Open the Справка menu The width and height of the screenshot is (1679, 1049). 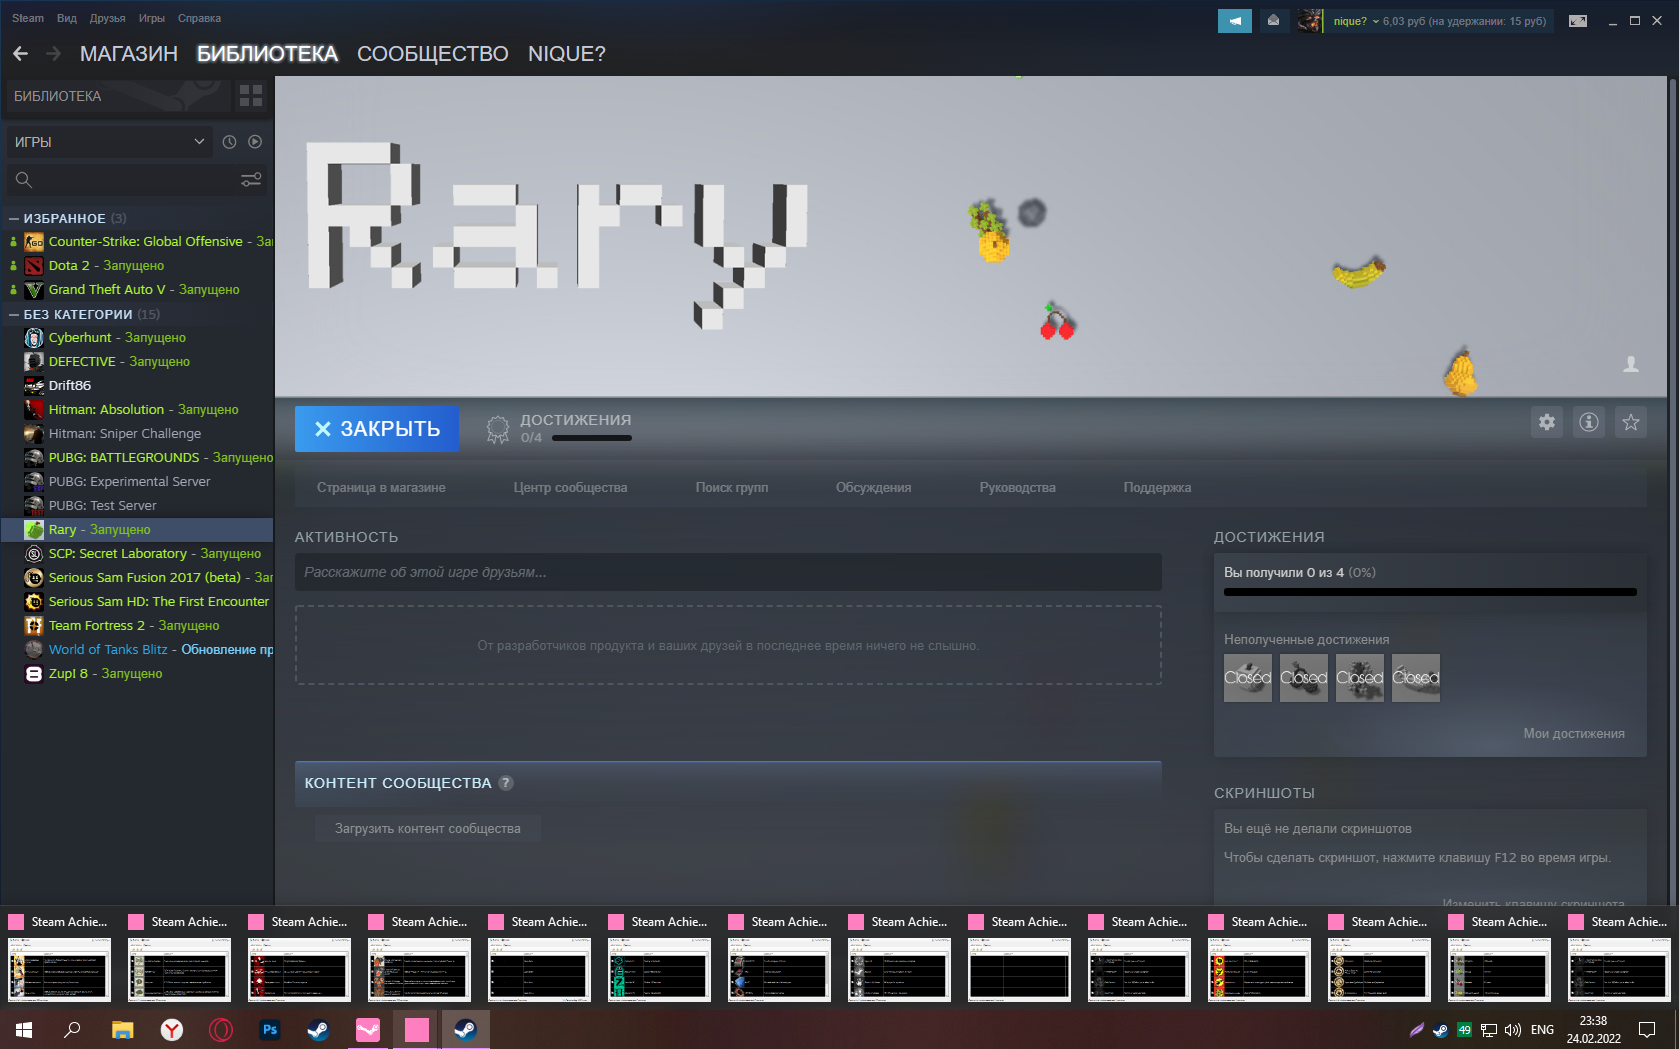pyautogui.click(x=200, y=18)
